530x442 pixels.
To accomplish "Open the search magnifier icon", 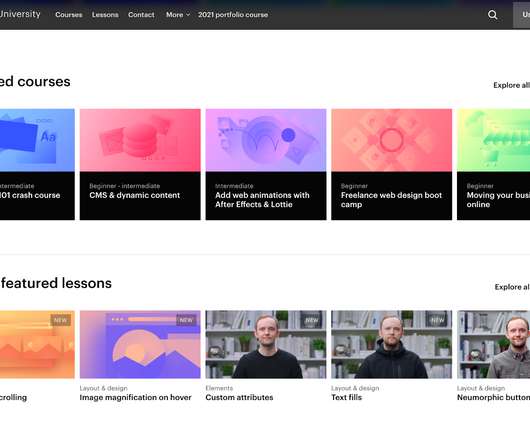I will point(492,15).
